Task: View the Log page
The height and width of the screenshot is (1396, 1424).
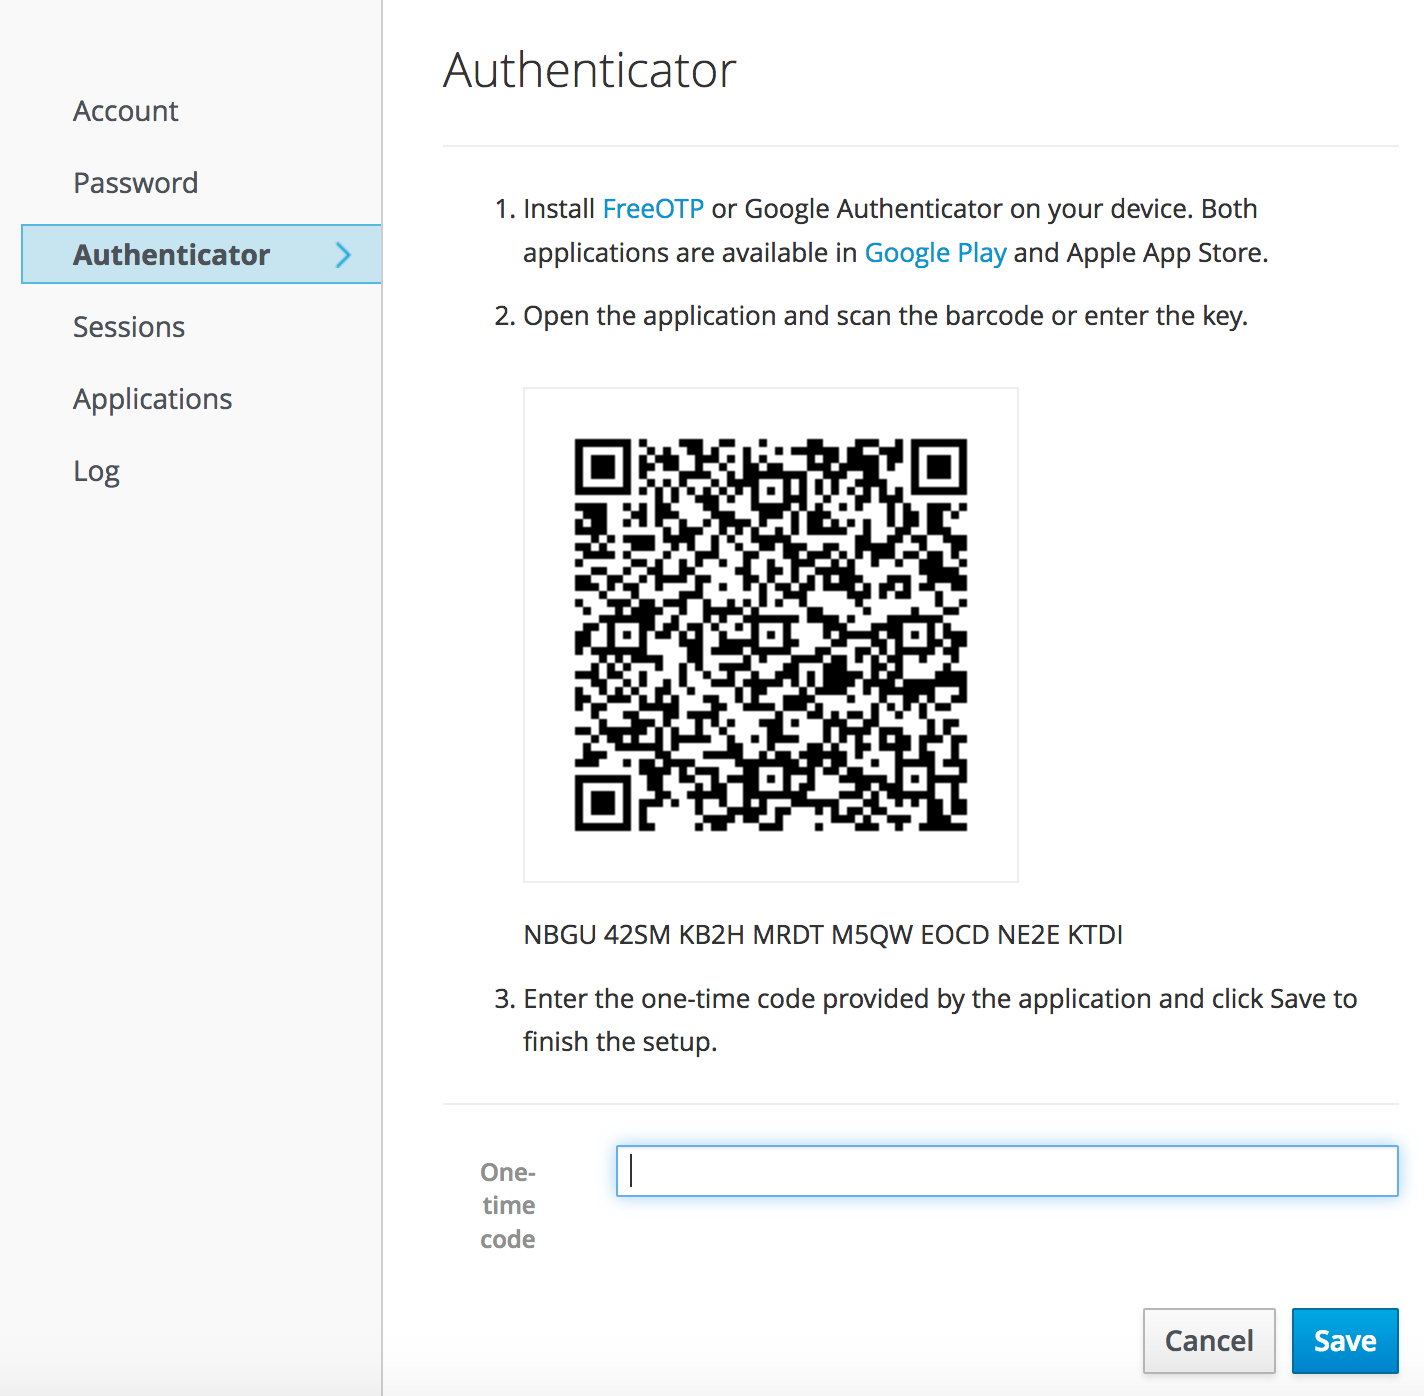Action: coord(97,471)
